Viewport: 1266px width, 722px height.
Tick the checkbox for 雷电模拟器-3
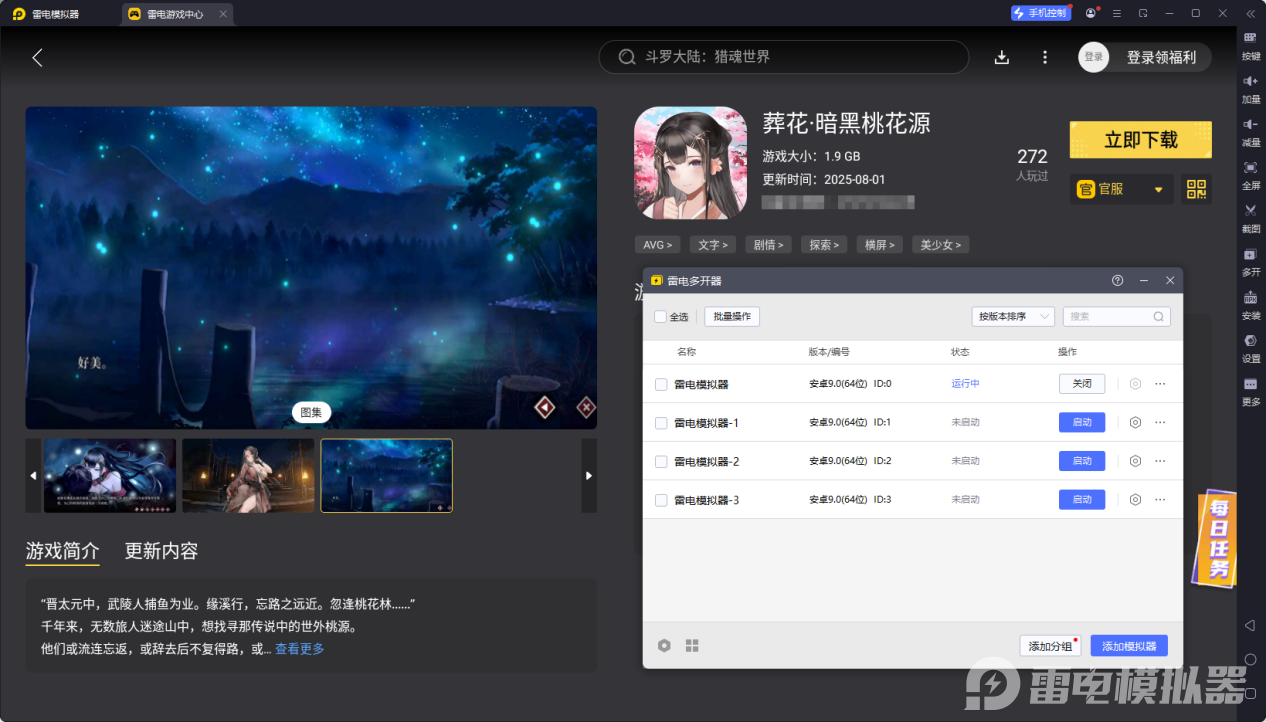click(661, 500)
